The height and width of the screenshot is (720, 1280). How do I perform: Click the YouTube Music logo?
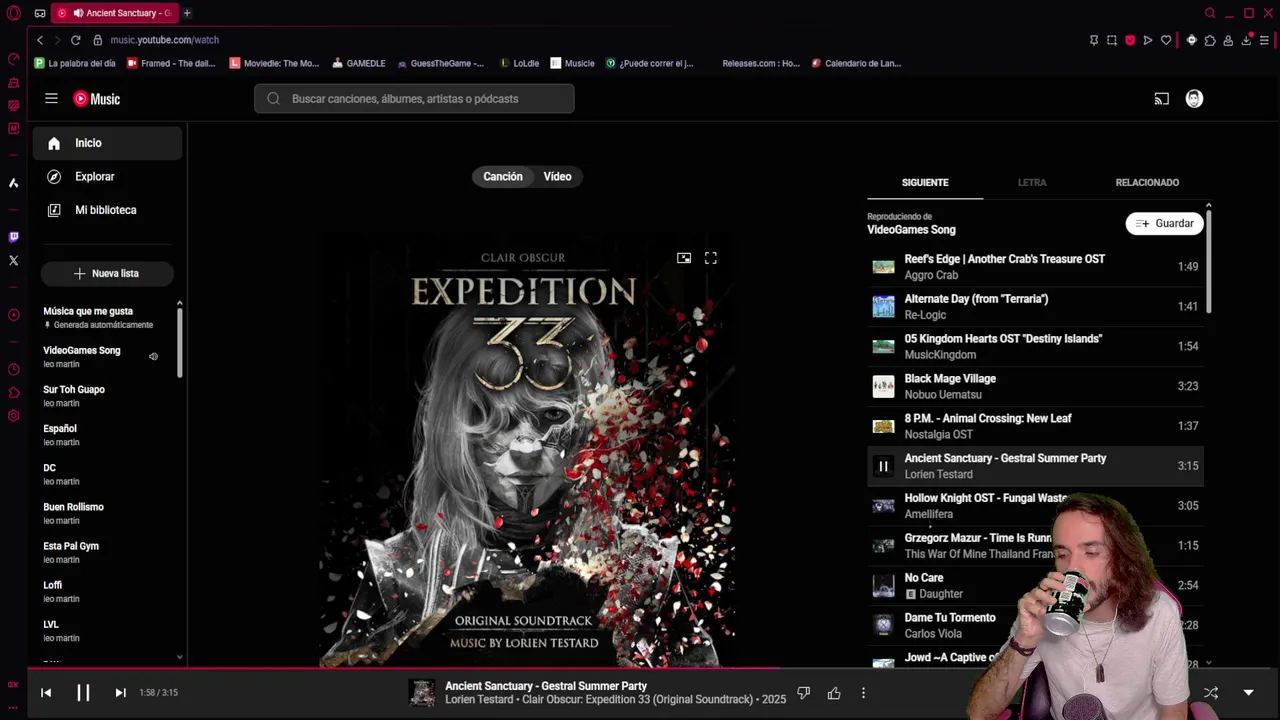coord(96,99)
